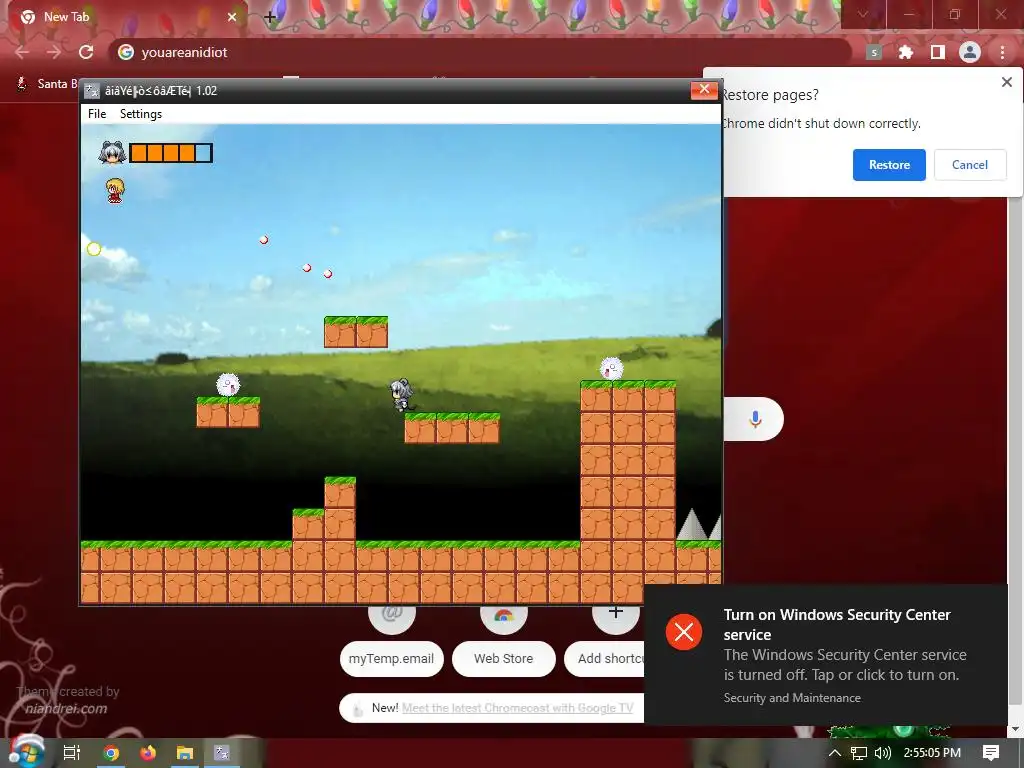Click the Add shortcut tile
This screenshot has width=1024, height=768.
click(605, 658)
